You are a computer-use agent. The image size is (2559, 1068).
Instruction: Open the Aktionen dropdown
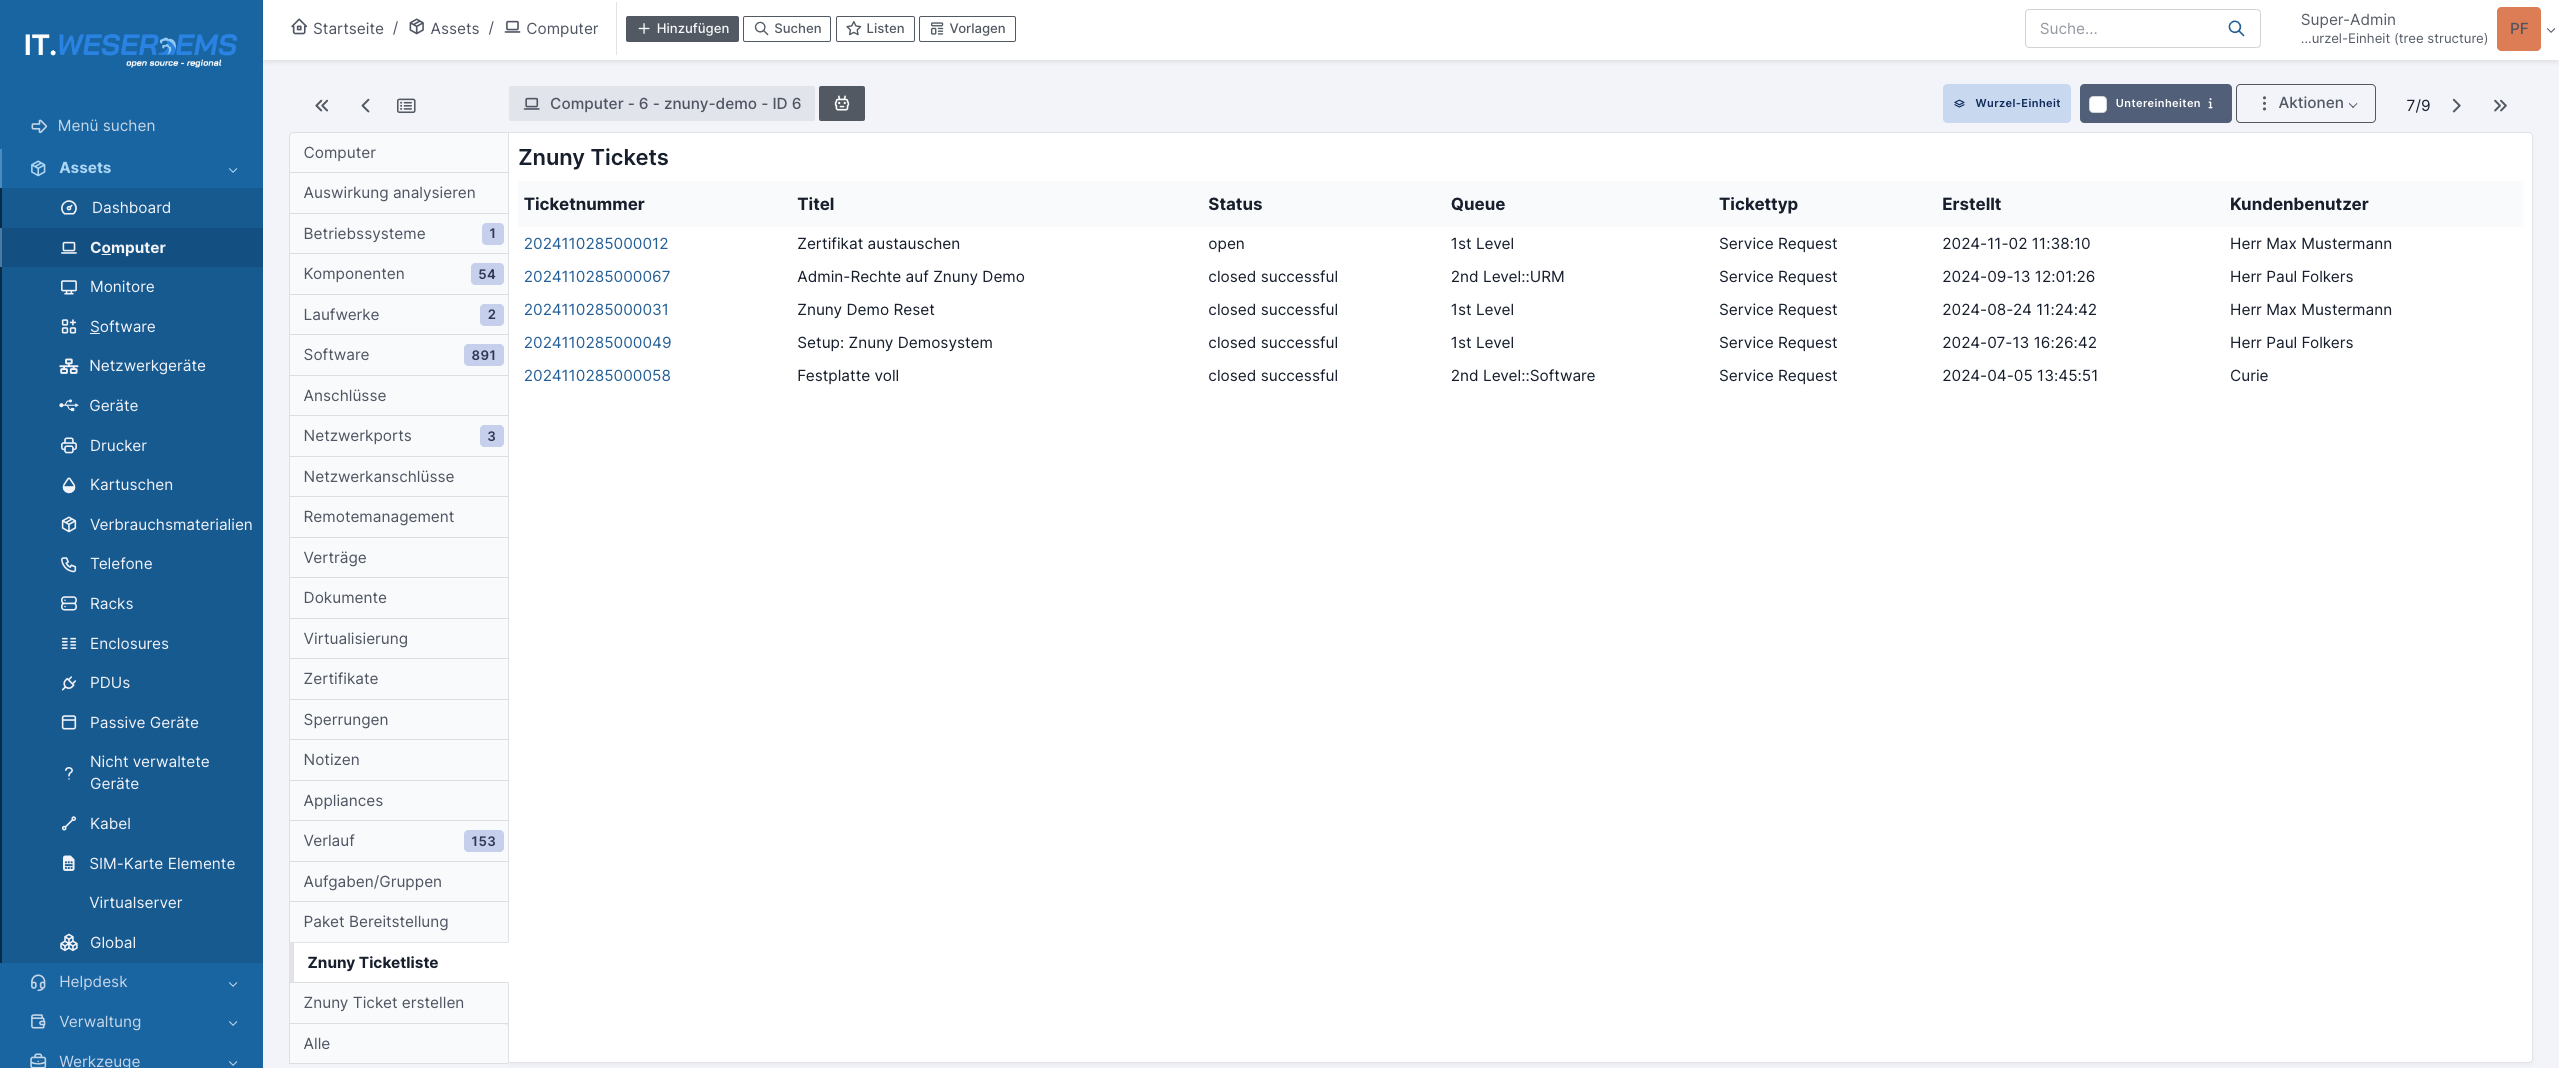coord(2306,103)
